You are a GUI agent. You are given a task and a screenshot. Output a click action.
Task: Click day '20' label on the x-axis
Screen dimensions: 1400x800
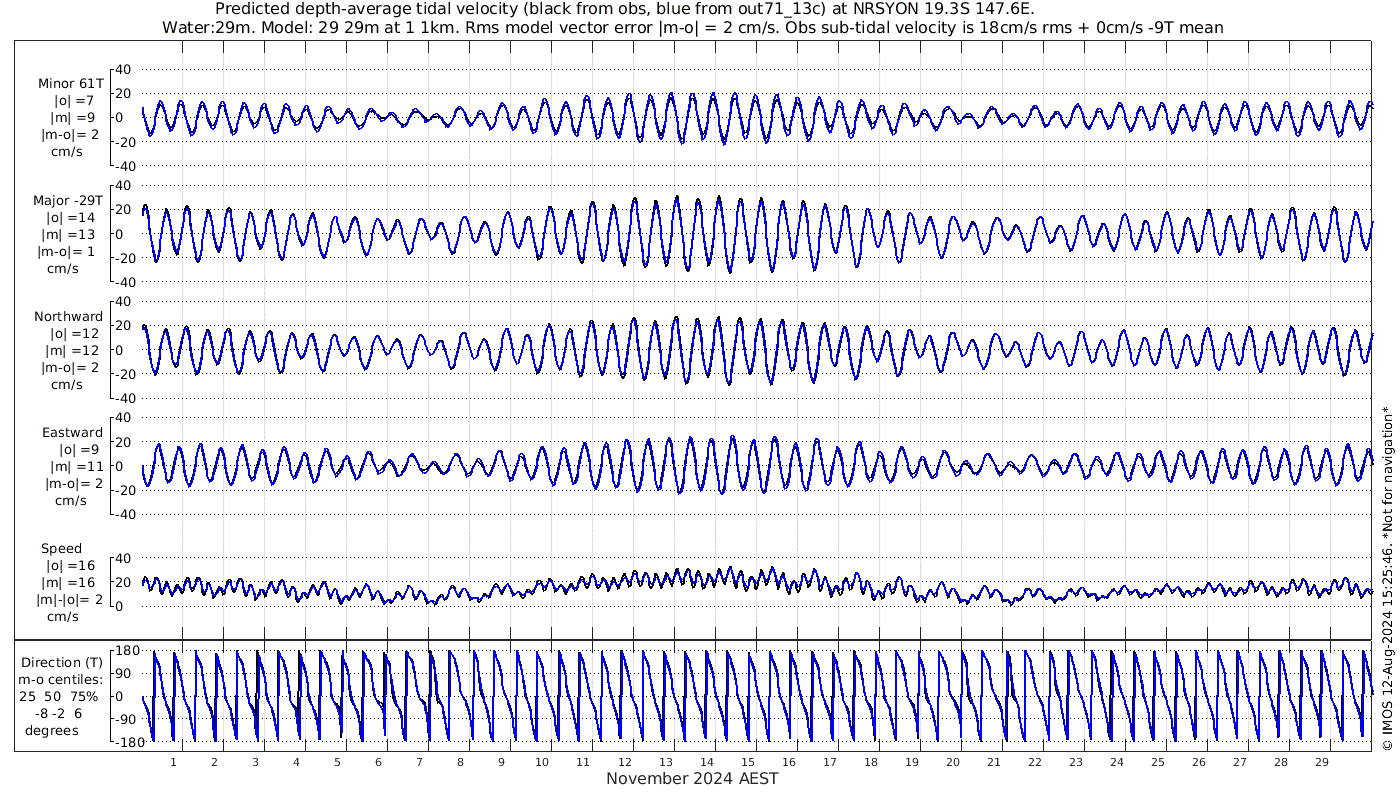[952, 762]
